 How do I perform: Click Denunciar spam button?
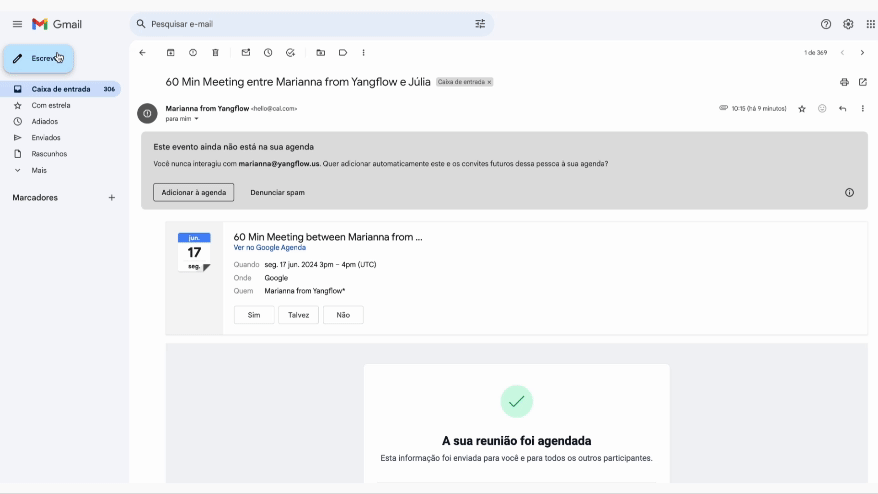[278, 193]
